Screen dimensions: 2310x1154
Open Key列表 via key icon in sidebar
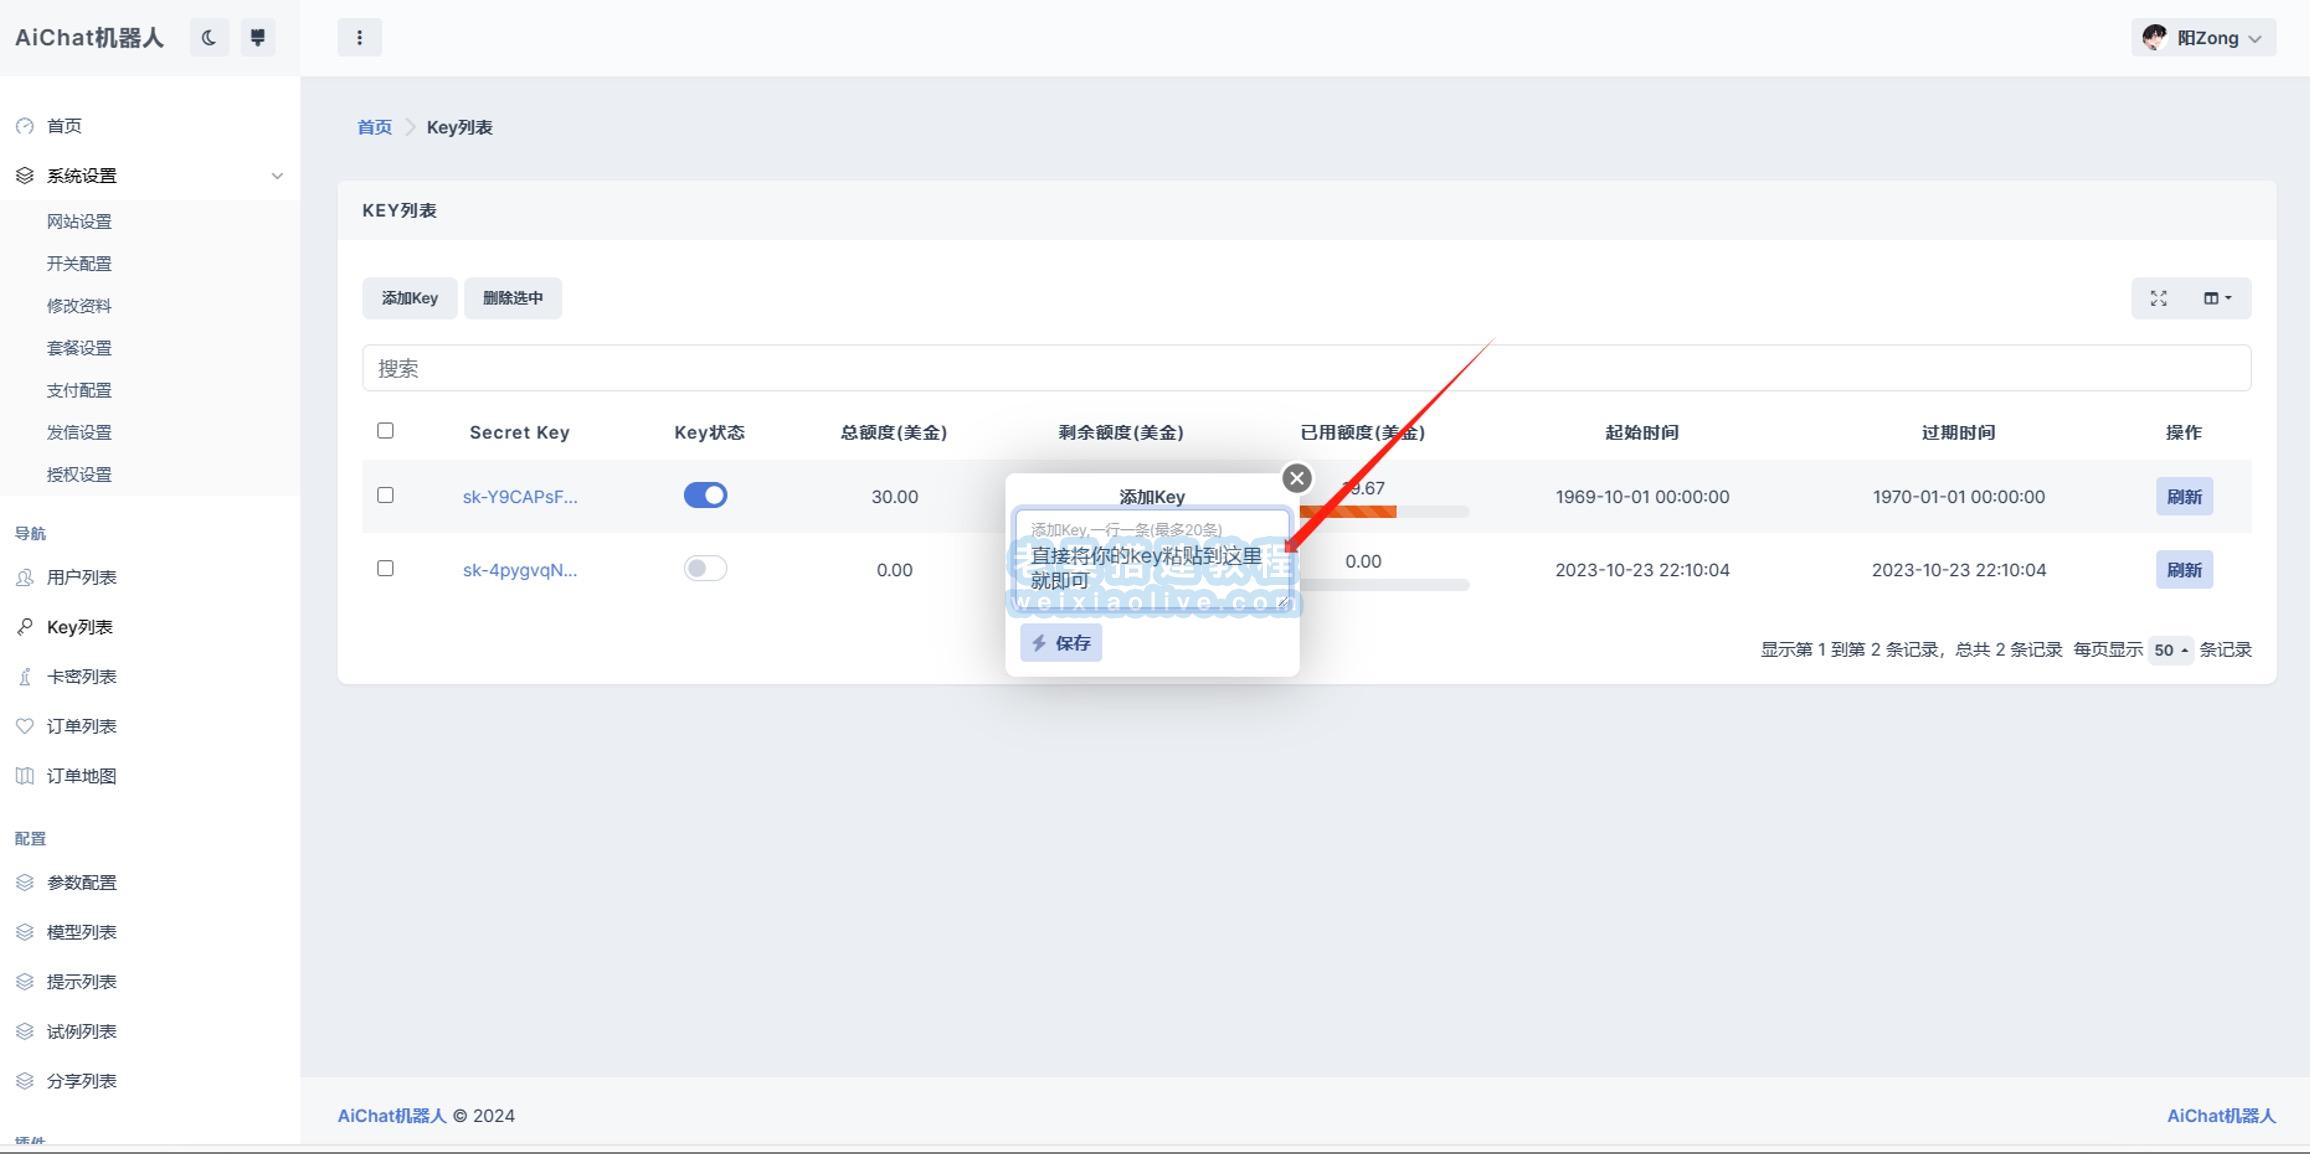click(x=25, y=627)
